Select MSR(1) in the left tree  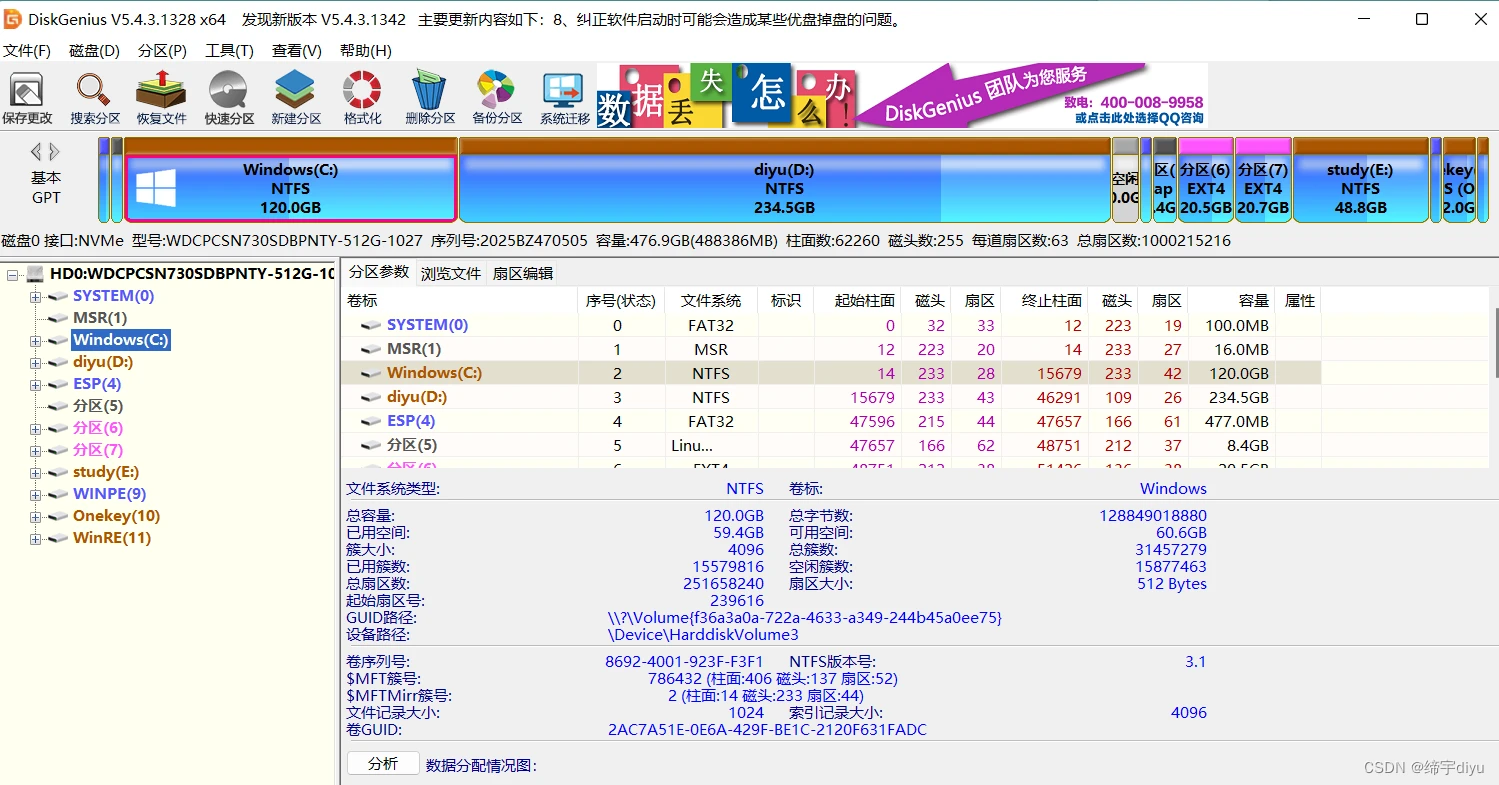tap(100, 318)
